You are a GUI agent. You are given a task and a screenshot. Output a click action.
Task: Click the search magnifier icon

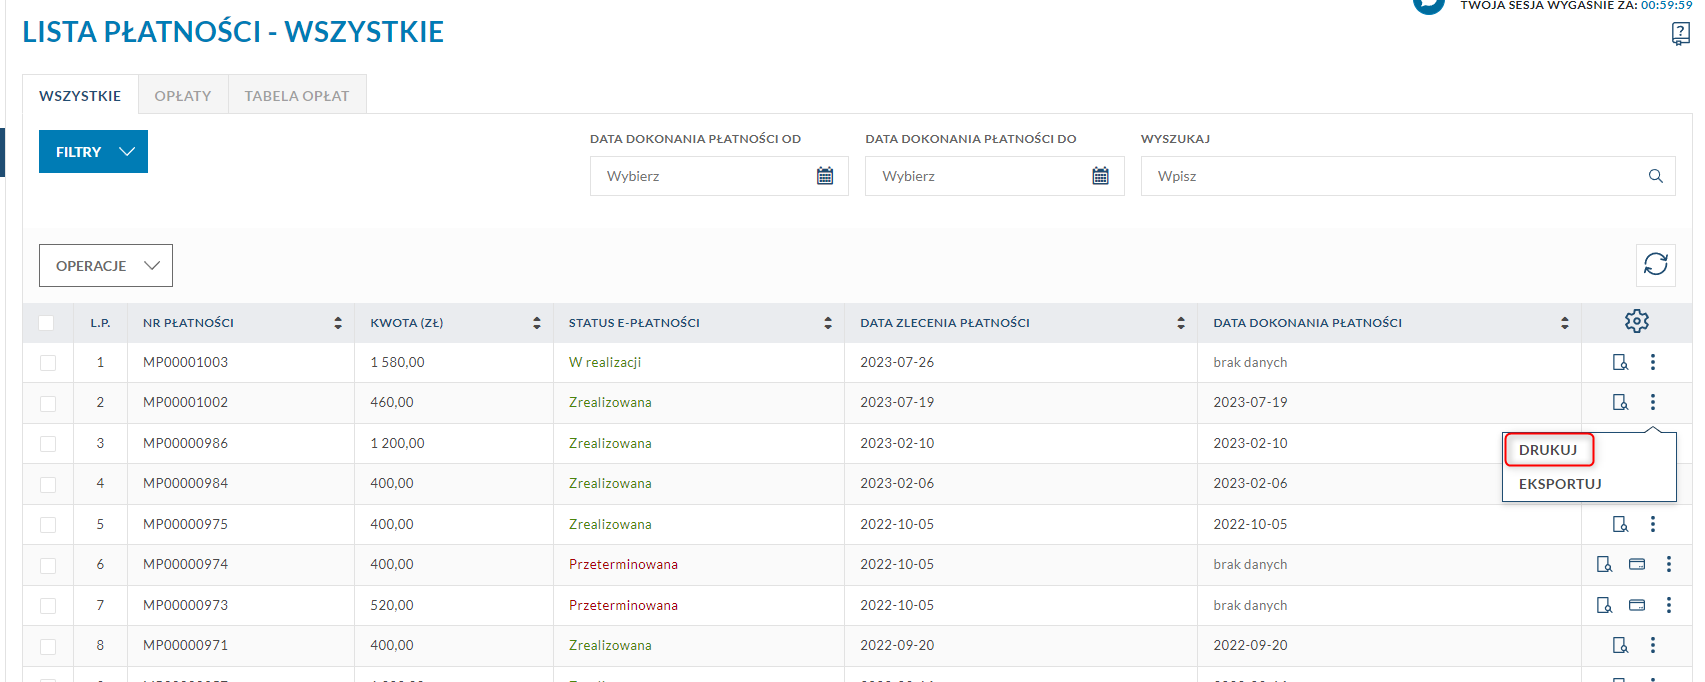click(1656, 176)
